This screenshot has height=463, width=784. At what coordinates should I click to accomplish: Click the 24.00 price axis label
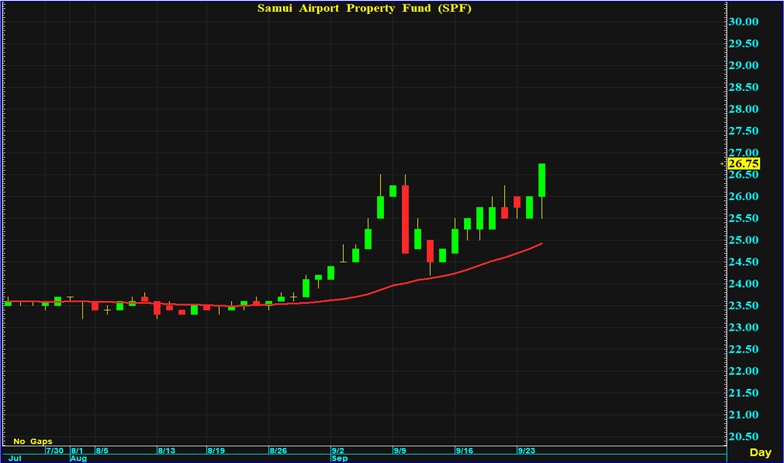tap(744, 284)
